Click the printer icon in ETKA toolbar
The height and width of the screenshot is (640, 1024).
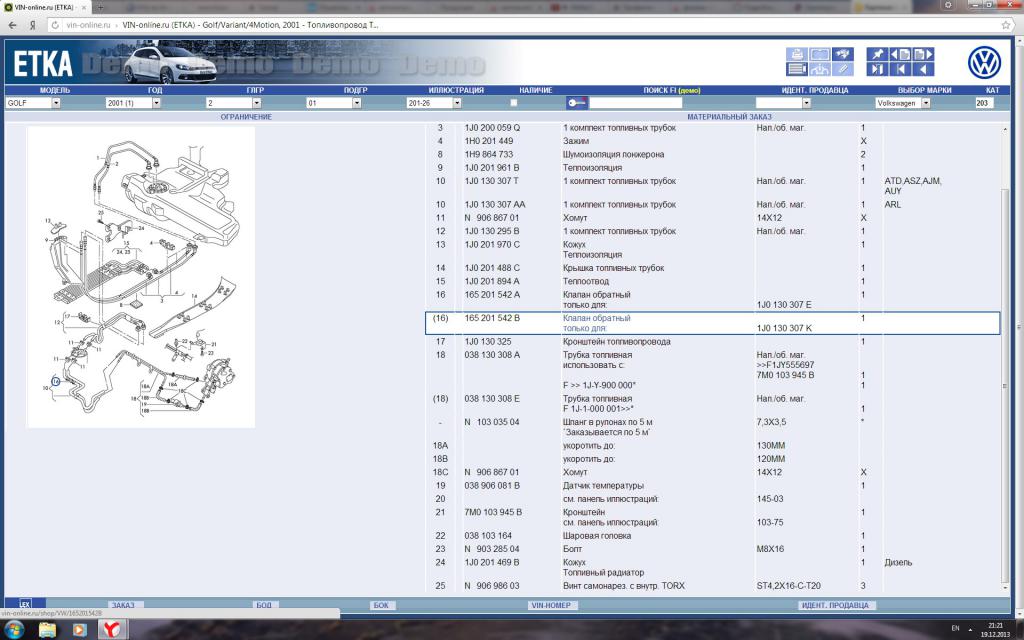pyautogui.click(x=796, y=54)
